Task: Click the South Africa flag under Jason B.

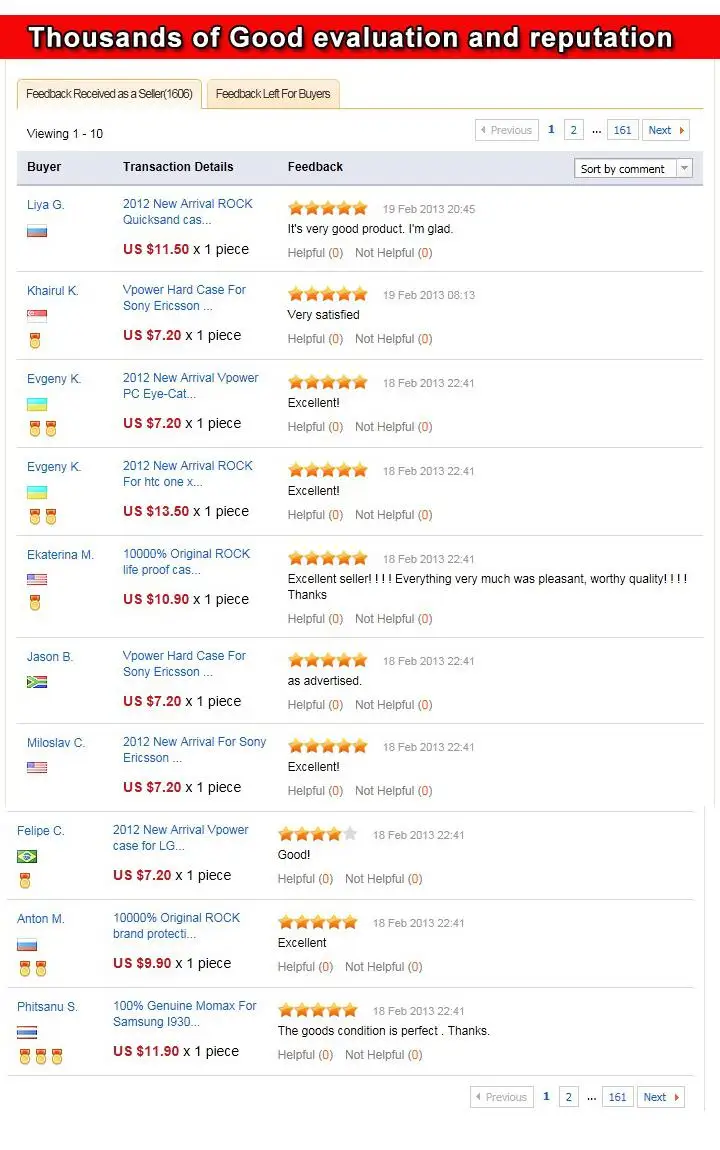Action: click(x=37, y=682)
